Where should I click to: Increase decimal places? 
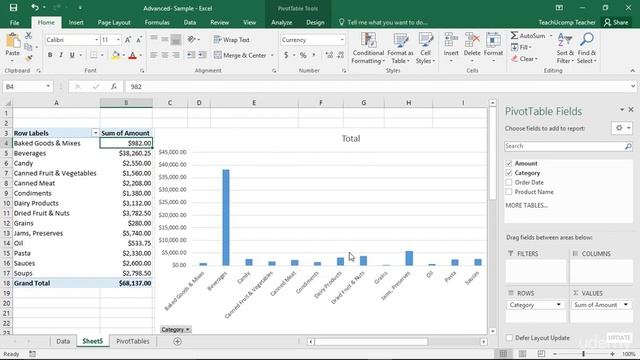329,55
